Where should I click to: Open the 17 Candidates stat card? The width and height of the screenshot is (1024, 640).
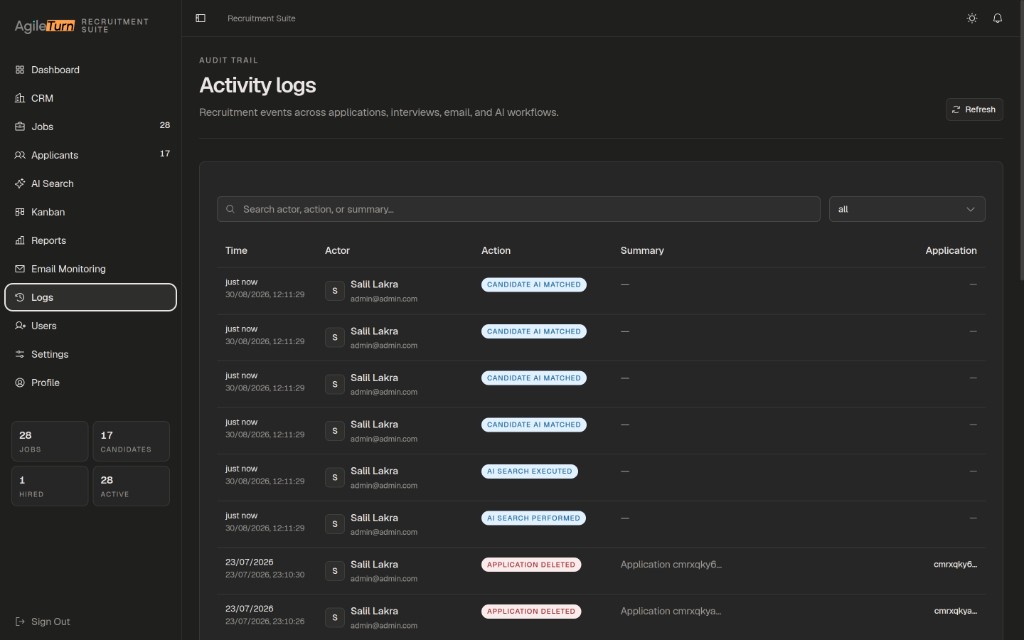point(131,441)
